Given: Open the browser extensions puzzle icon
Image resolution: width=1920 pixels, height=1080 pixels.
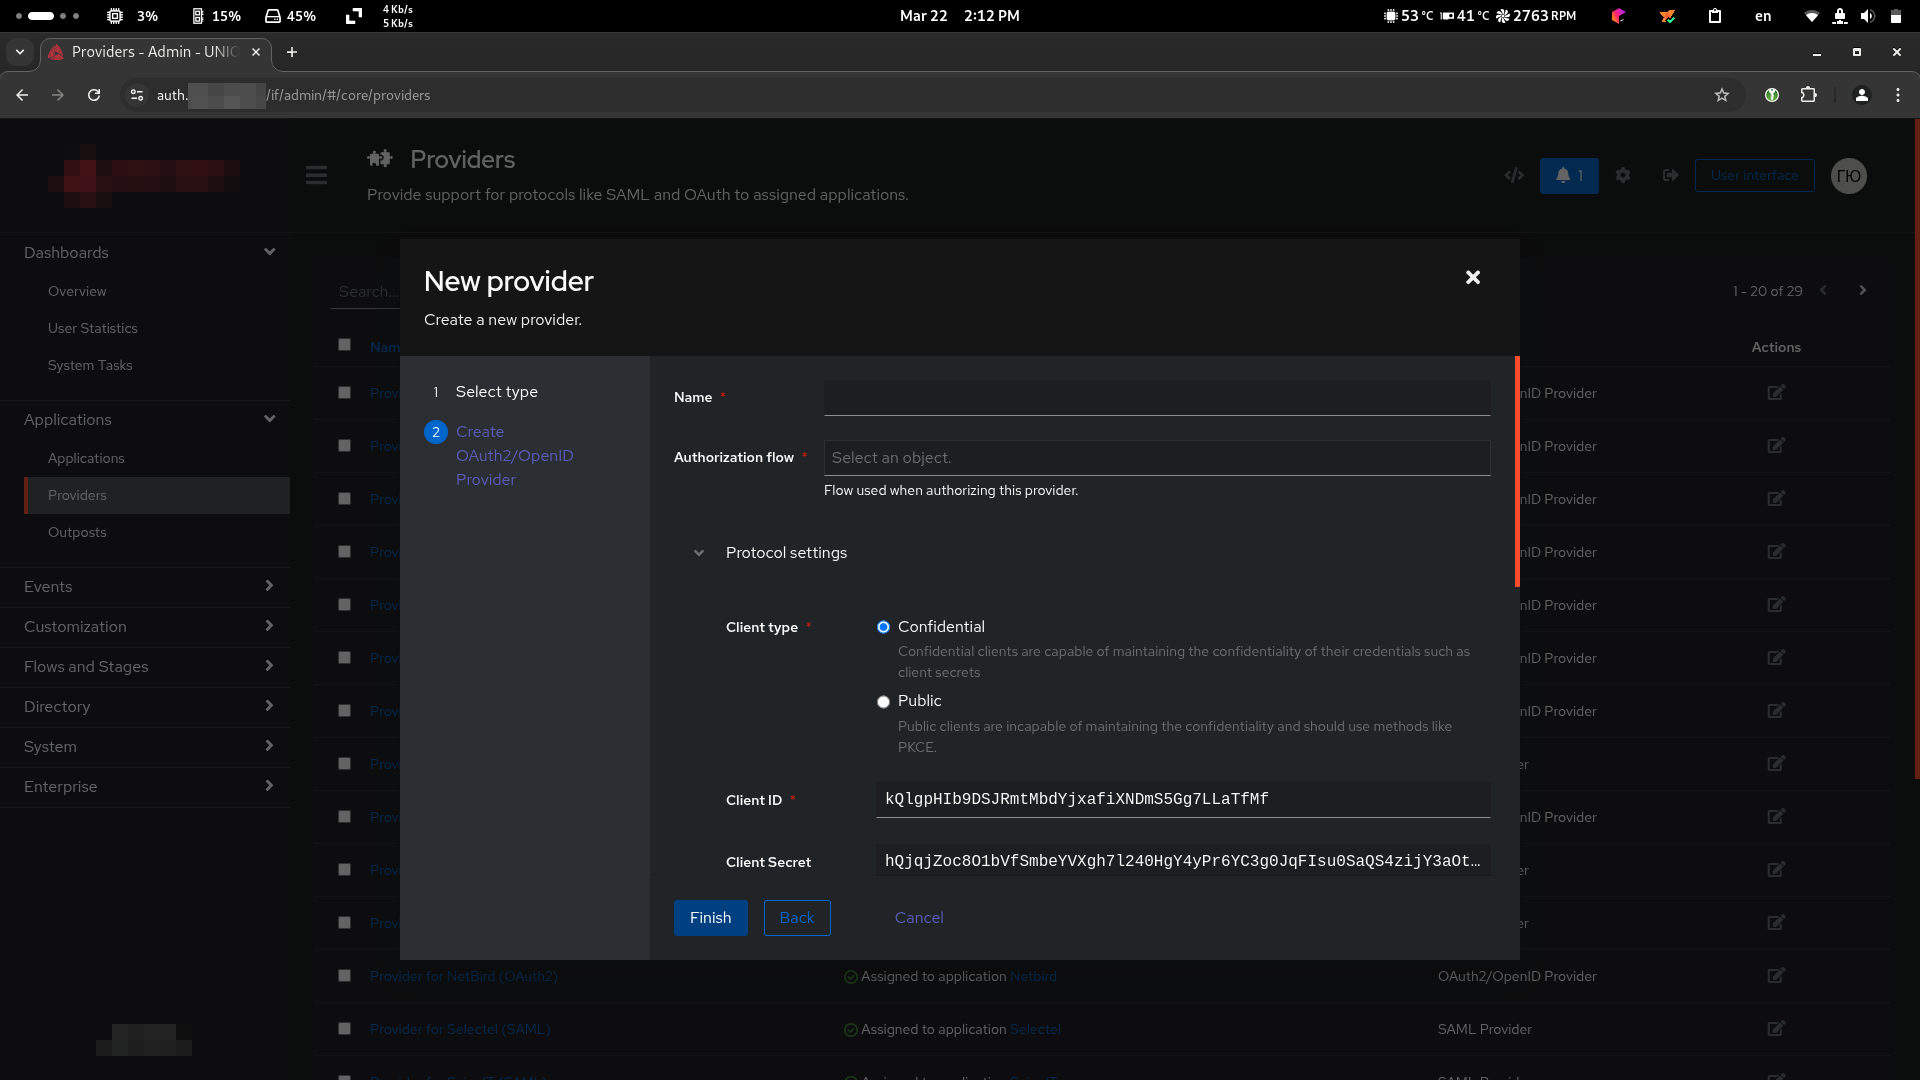Looking at the screenshot, I should (1808, 95).
